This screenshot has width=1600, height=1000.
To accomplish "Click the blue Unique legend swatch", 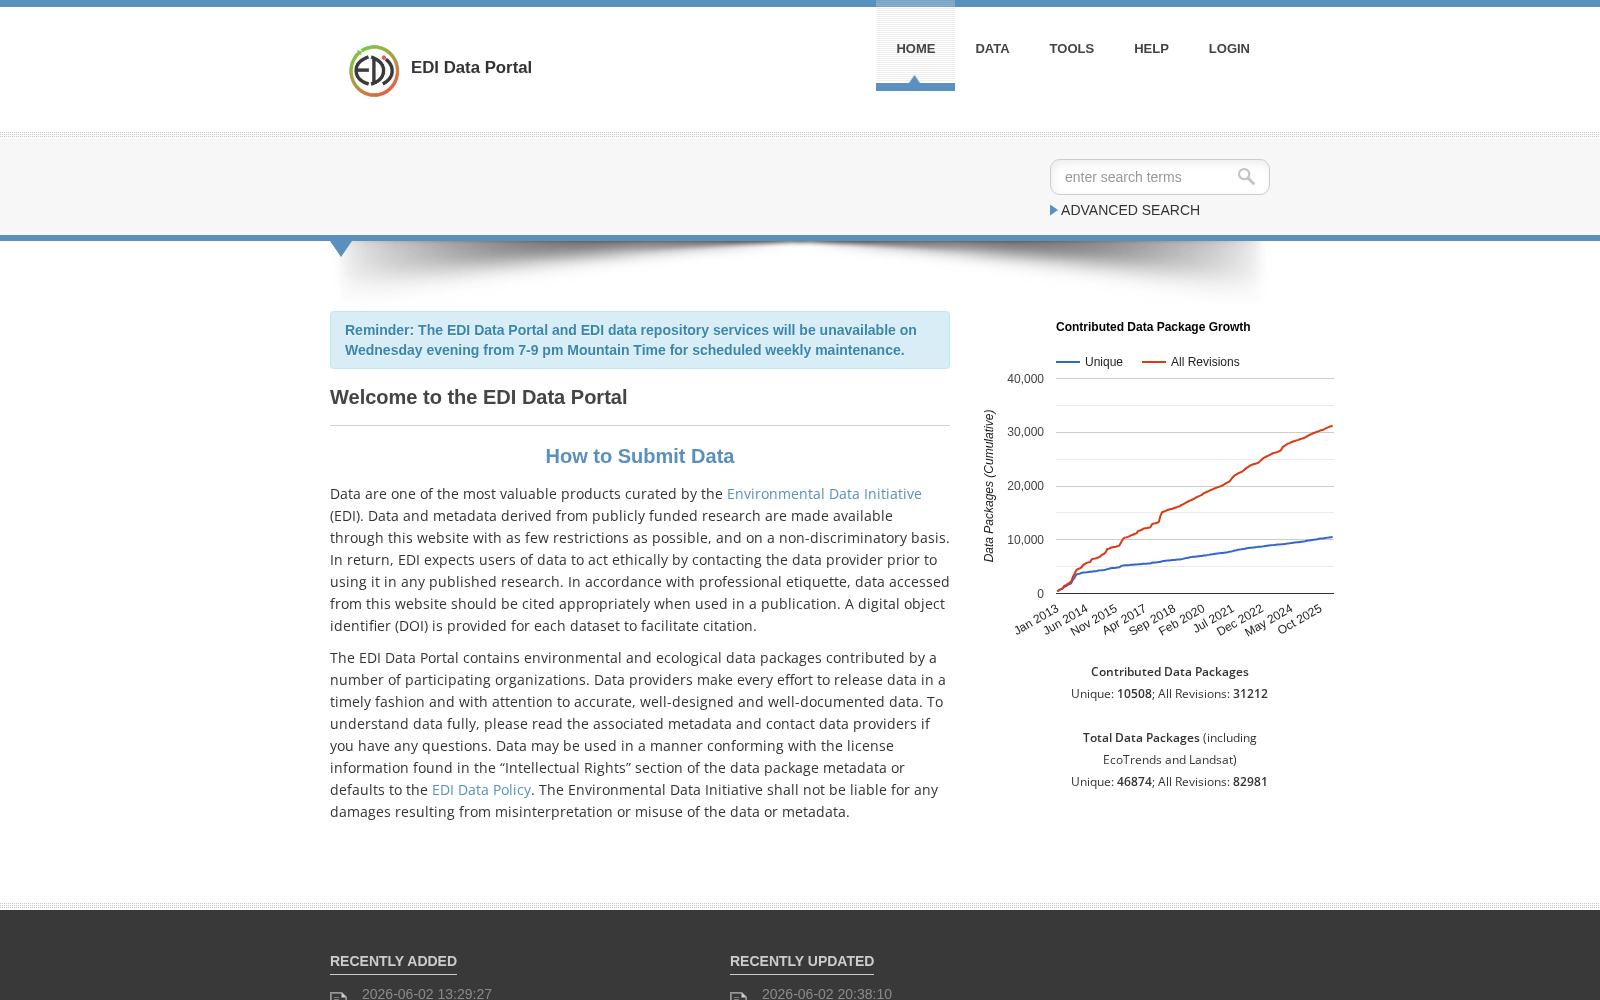I will coord(1068,362).
